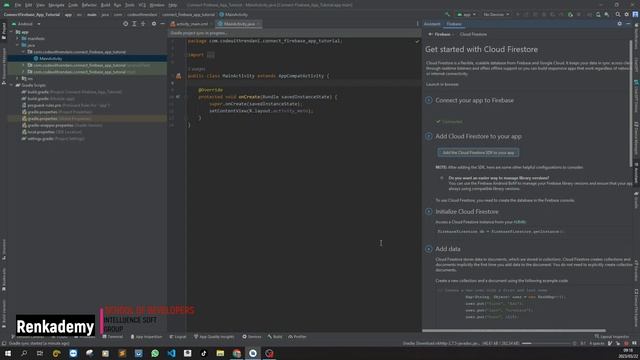Open the Tools menu
640x360 pixels.
click(x=130, y=5)
